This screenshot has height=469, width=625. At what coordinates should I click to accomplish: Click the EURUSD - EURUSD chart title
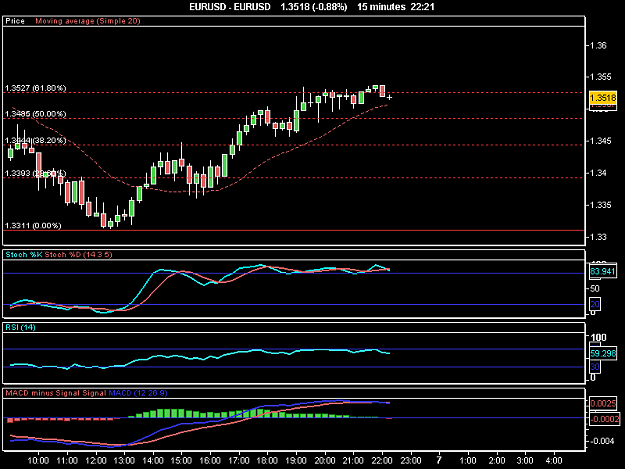230,7
